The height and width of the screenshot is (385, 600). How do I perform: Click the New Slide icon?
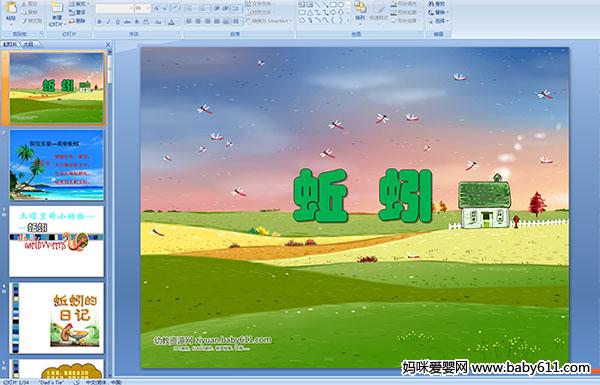coord(57,8)
